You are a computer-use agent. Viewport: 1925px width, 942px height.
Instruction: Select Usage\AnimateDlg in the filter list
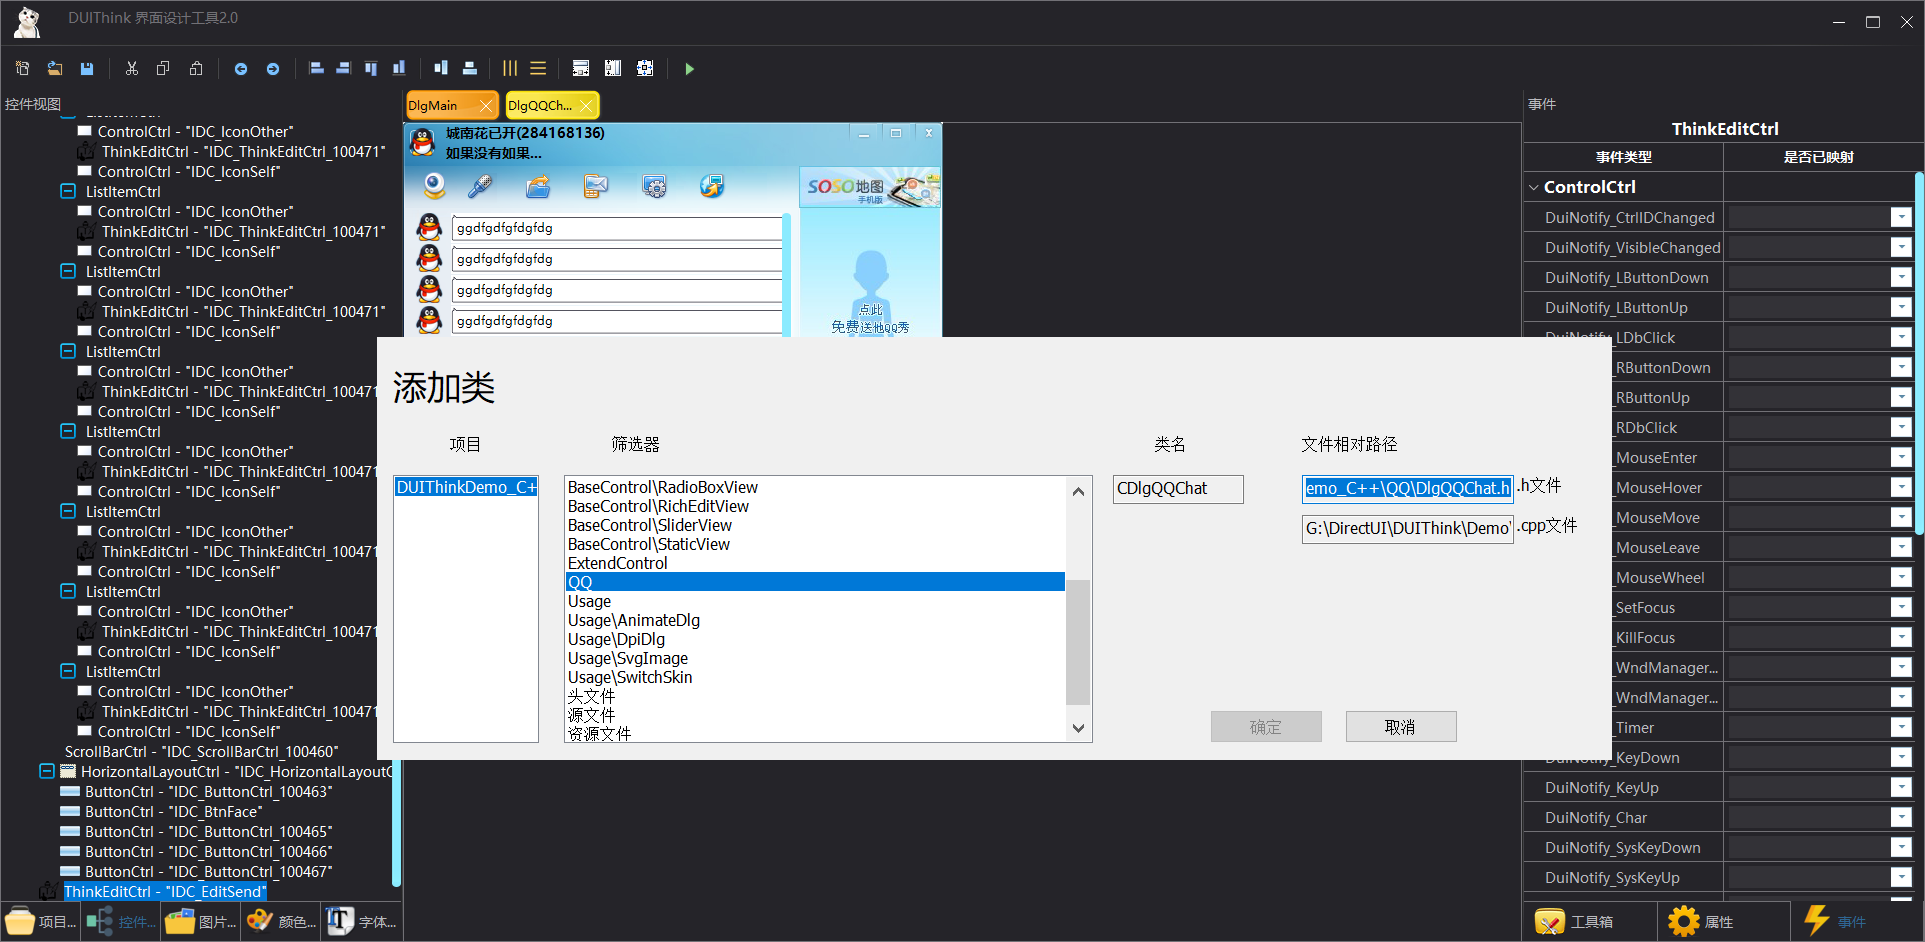pos(815,620)
